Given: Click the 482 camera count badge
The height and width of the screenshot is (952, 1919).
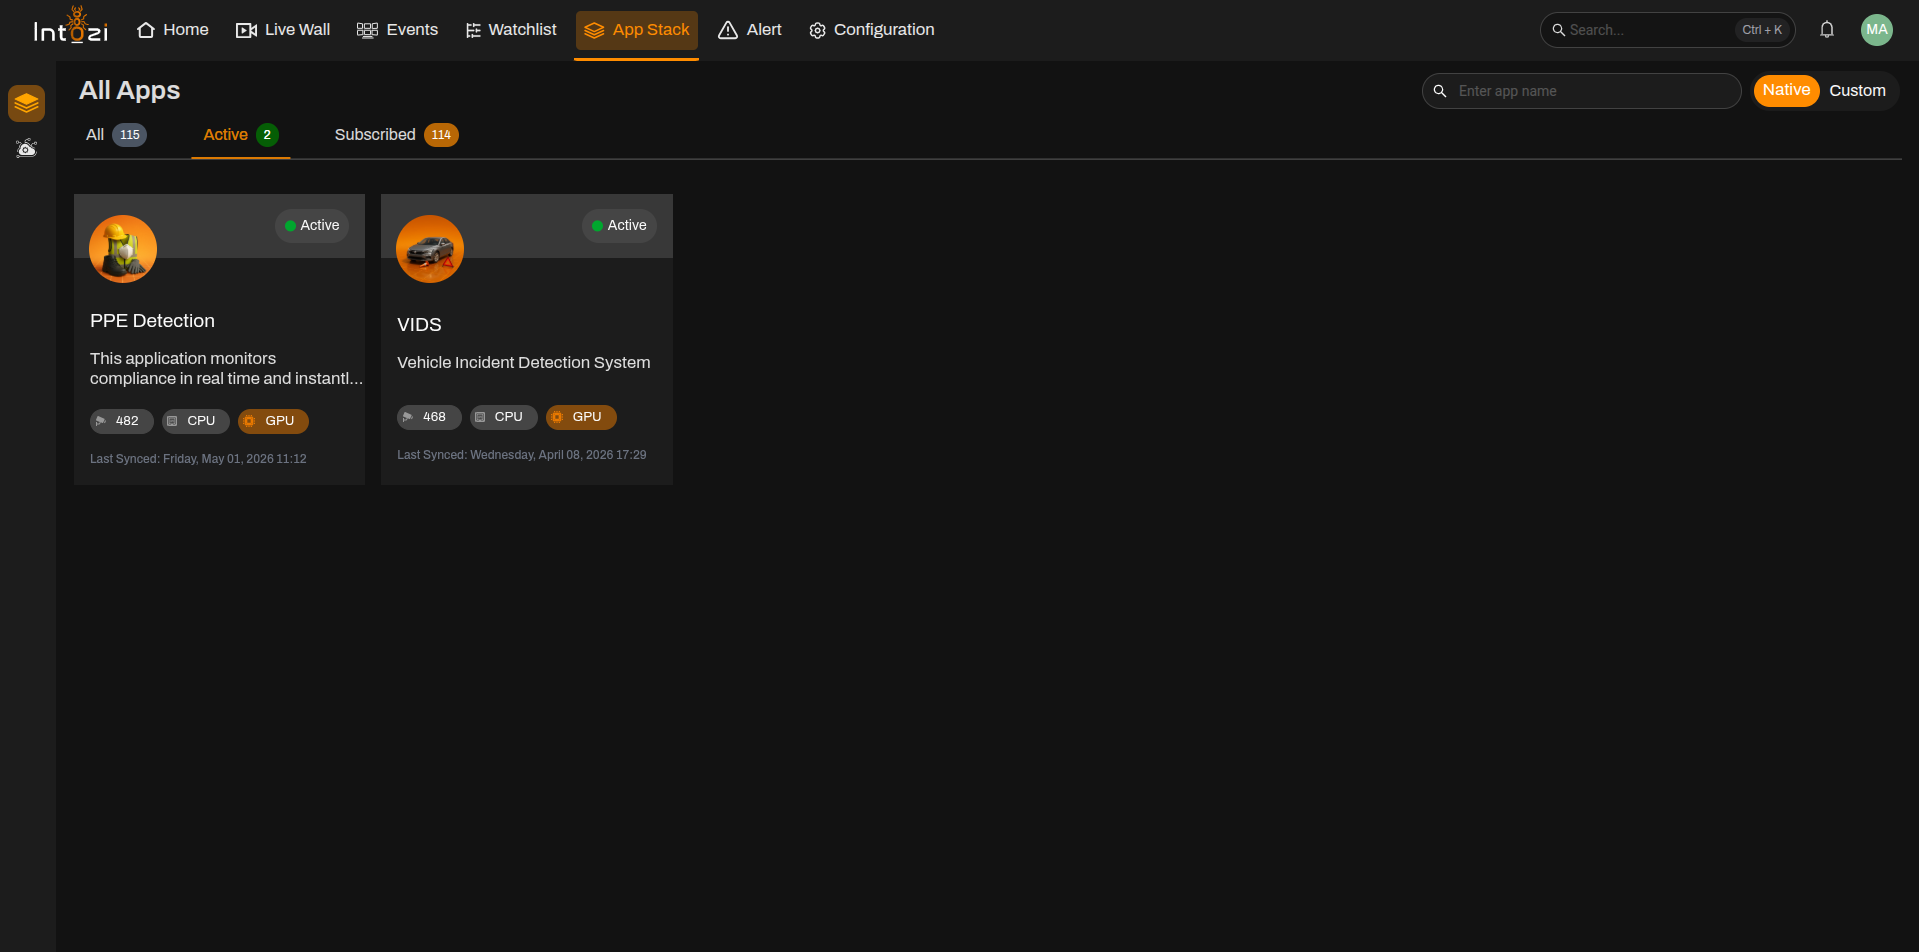Looking at the screenshot, I should click(121, 421).
